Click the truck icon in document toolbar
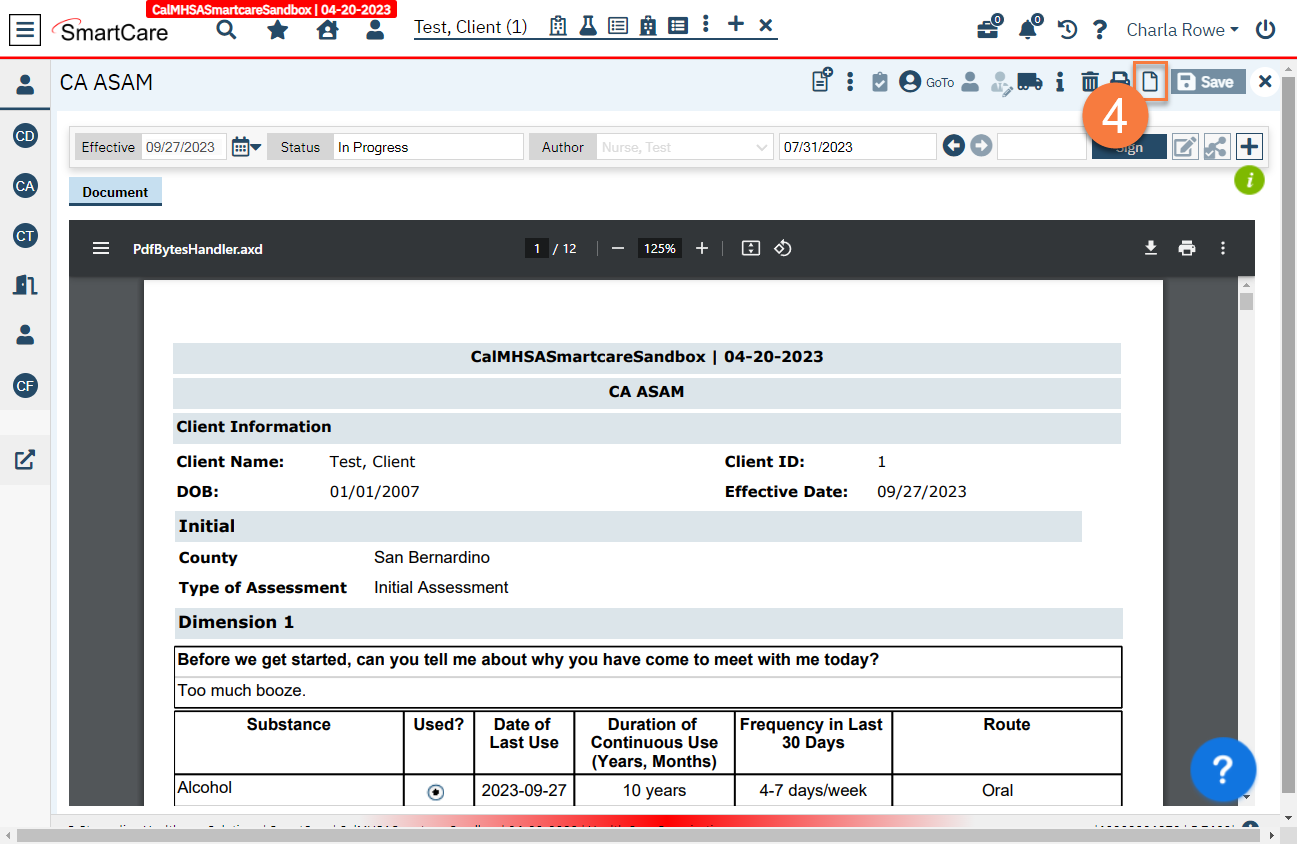 pyautogui.click(x=1030, y=82)
